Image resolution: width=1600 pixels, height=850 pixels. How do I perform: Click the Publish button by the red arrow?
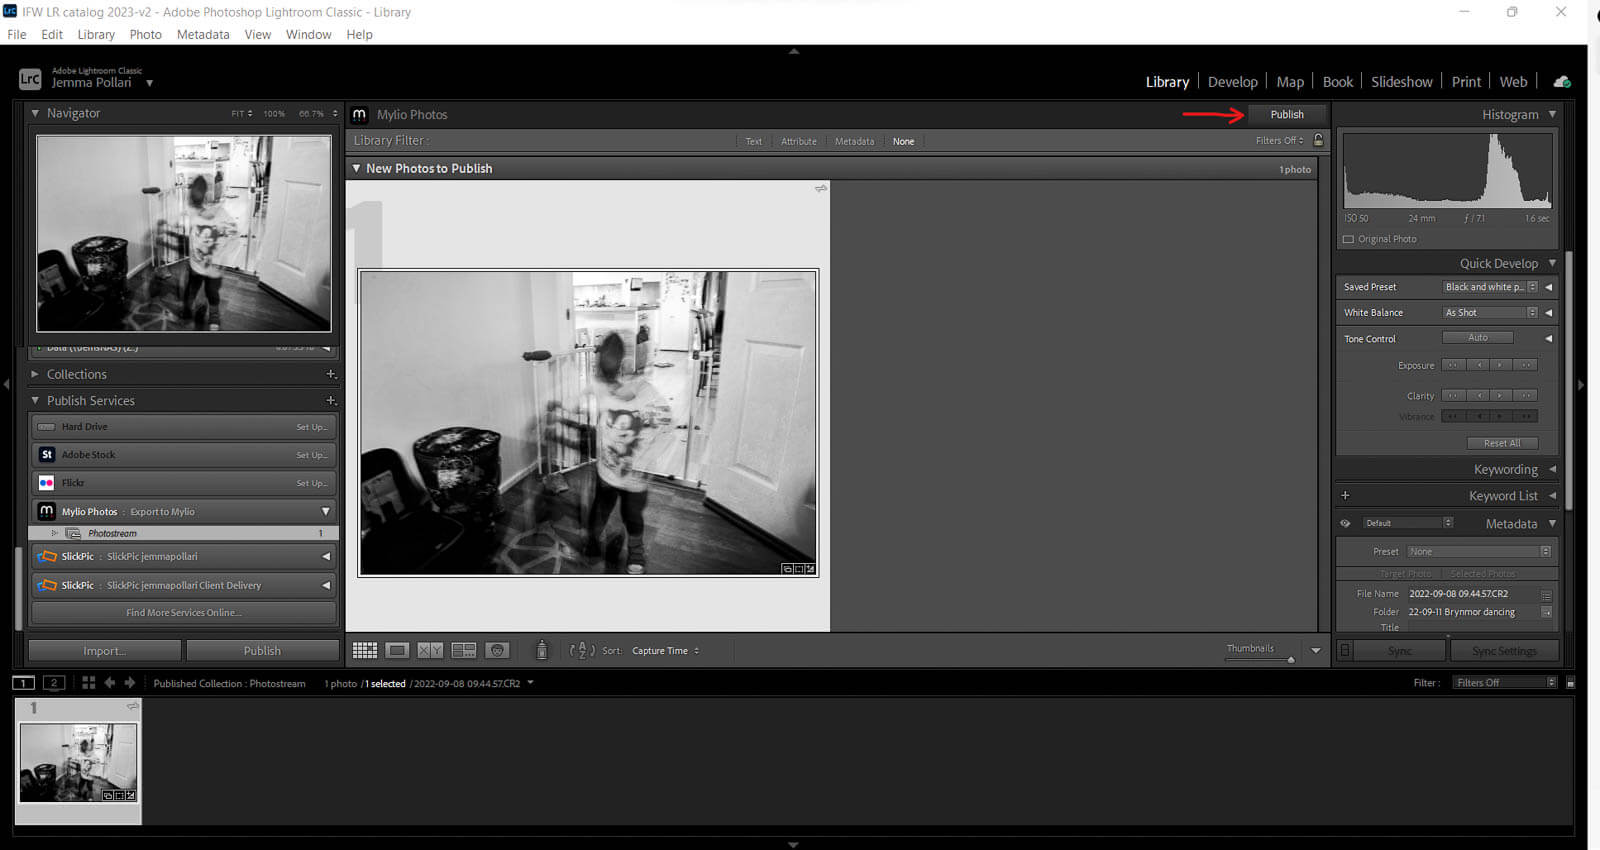tap(1286, 115)
